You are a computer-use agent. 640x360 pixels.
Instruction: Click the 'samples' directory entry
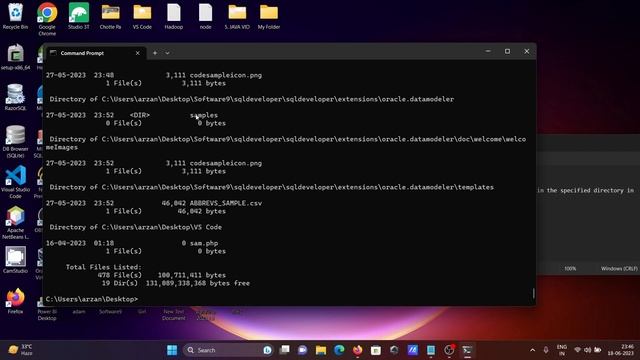(204, 115)
